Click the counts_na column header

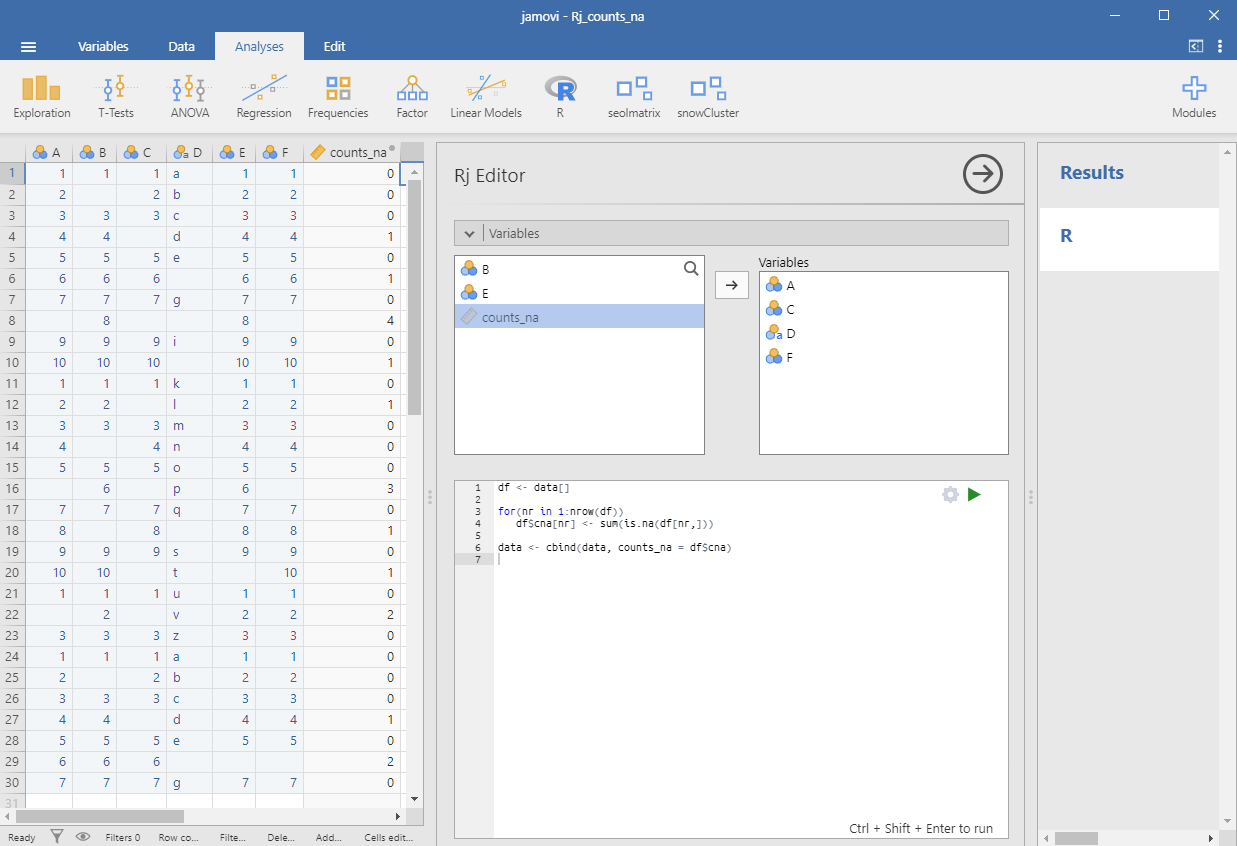[351, 152]
